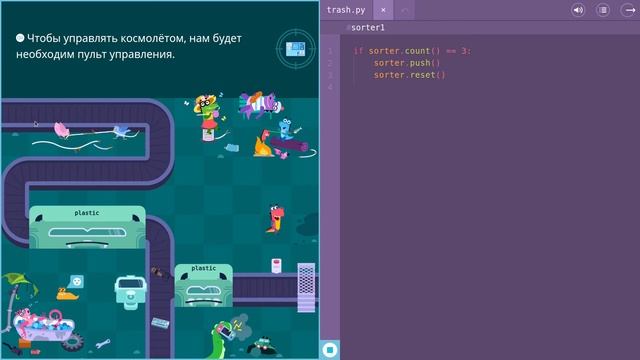640x360 pixels.
Task: Select the small plastic sorter by conveyor
Action: tap(204, 285)
